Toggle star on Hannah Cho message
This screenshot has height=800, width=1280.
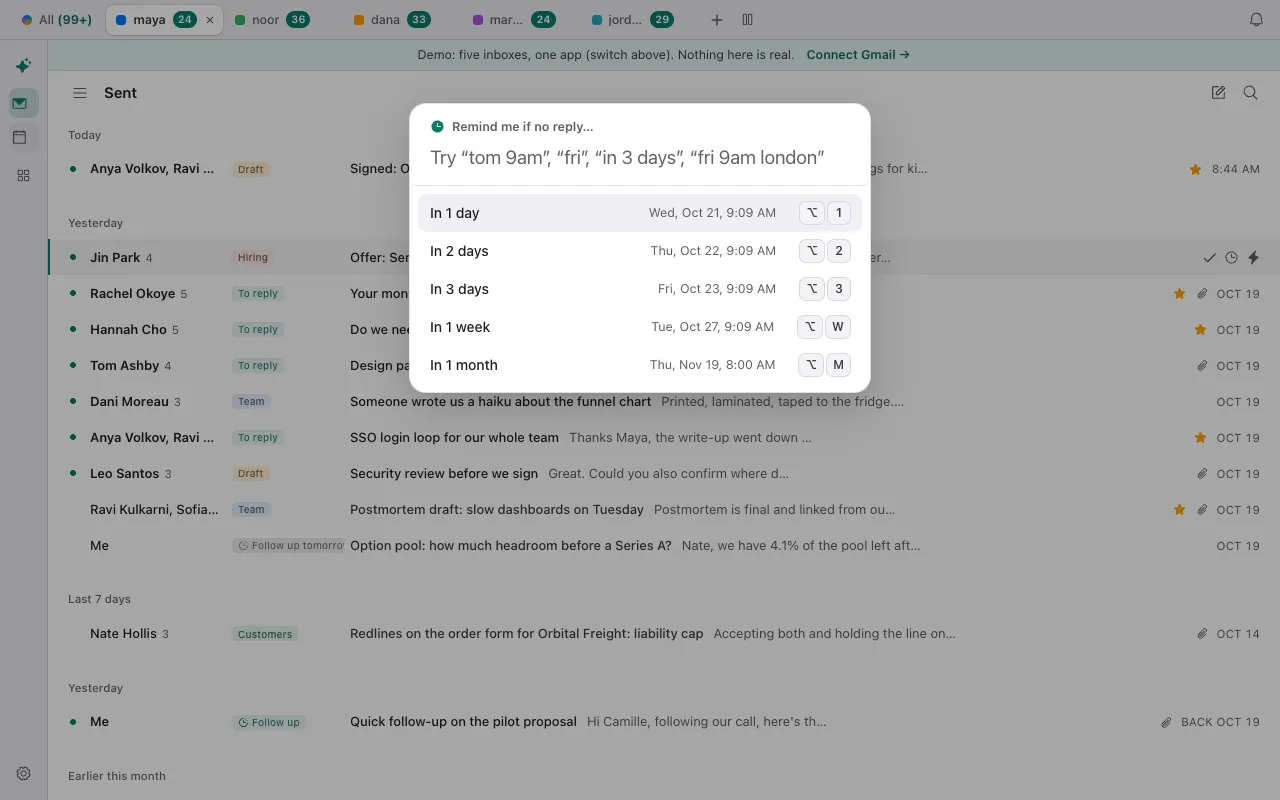(1200, 330)
